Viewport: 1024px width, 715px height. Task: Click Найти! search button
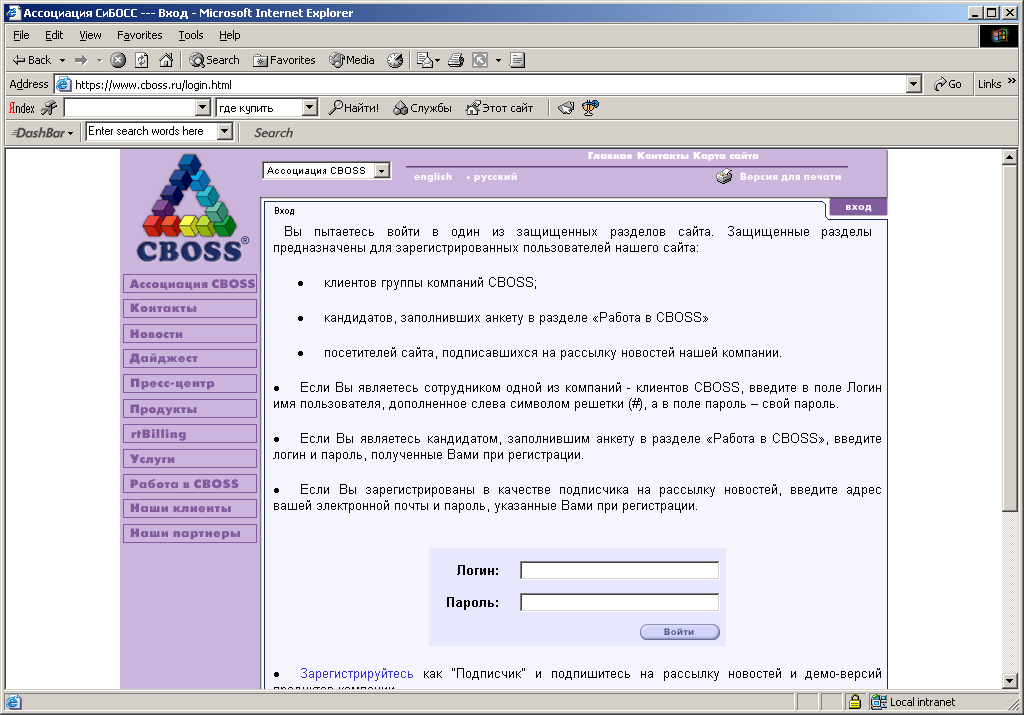353,108
